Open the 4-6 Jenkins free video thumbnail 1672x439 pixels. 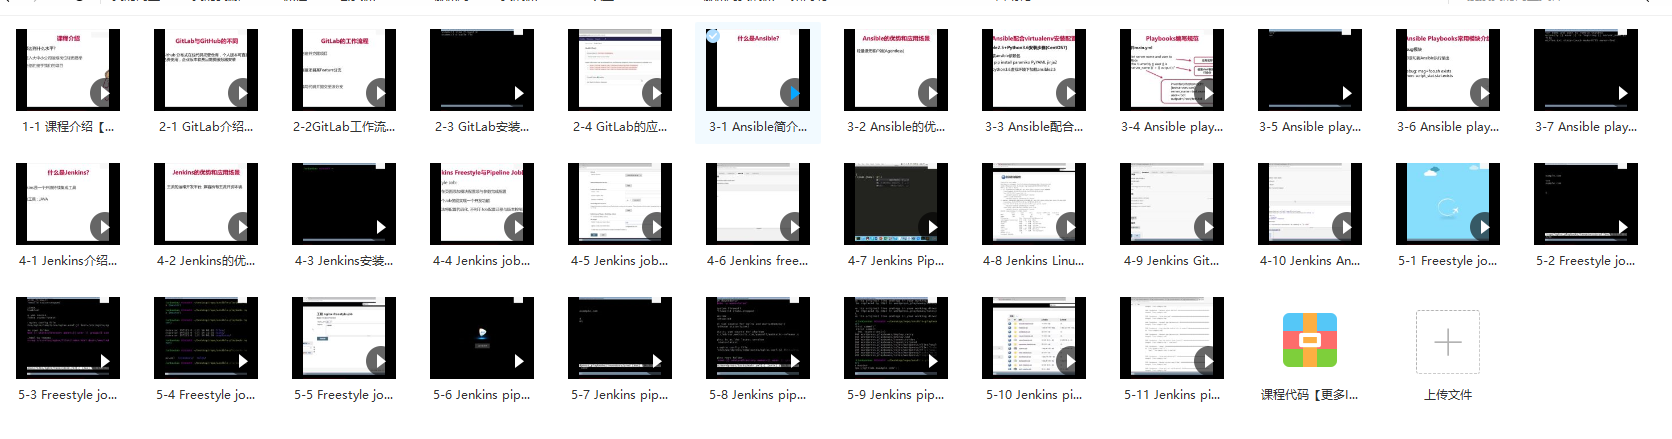tap(758, 203)
